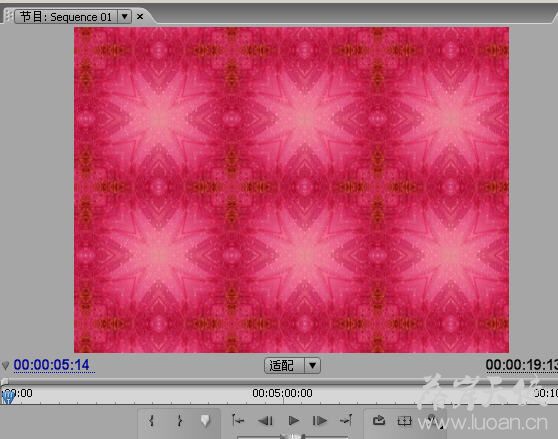Click the blue playhead on time ruler
The width and height of the screenshot is (558, 439).
pos(7,397)
